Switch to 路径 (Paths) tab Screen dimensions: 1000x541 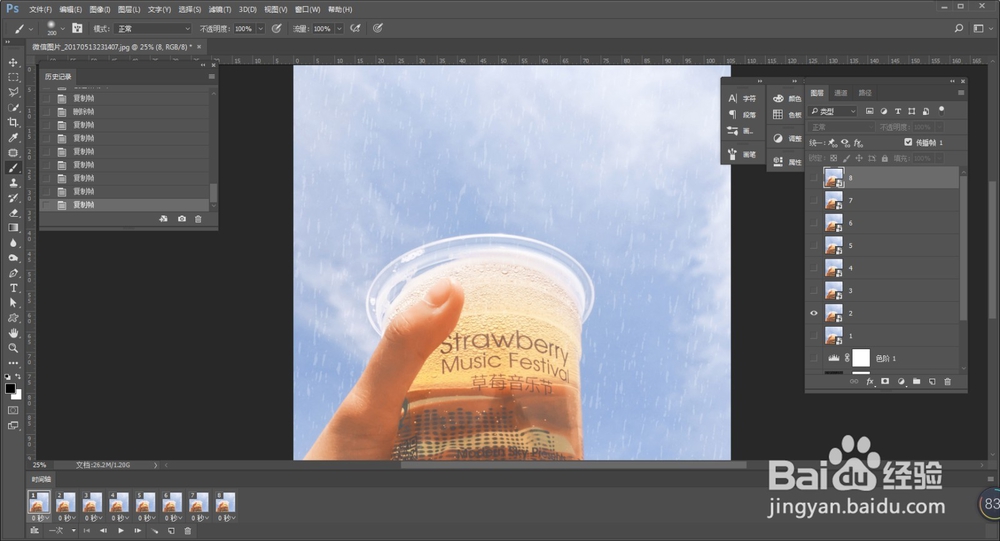click(865, 93)
